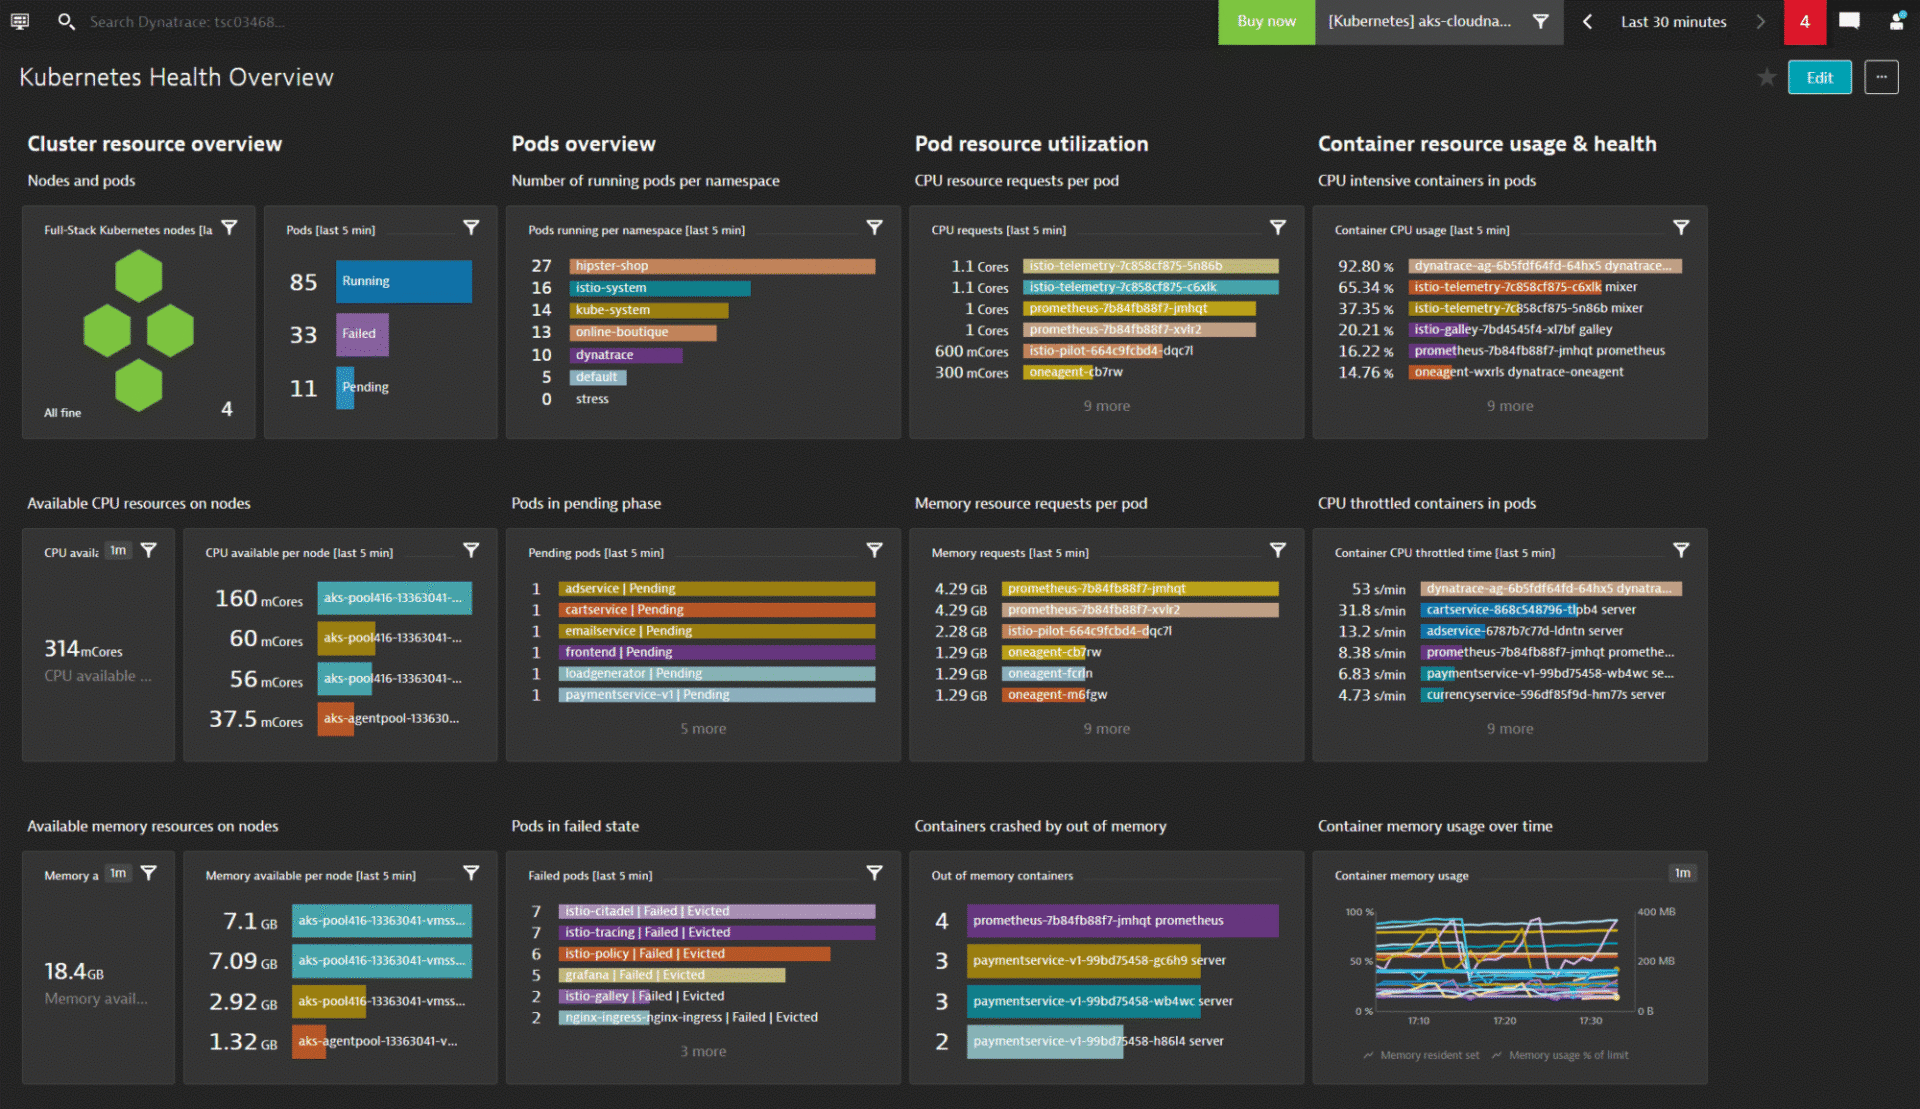
Task: Open the filter for Pending pods tile
Action: click(x=875, y=550)
